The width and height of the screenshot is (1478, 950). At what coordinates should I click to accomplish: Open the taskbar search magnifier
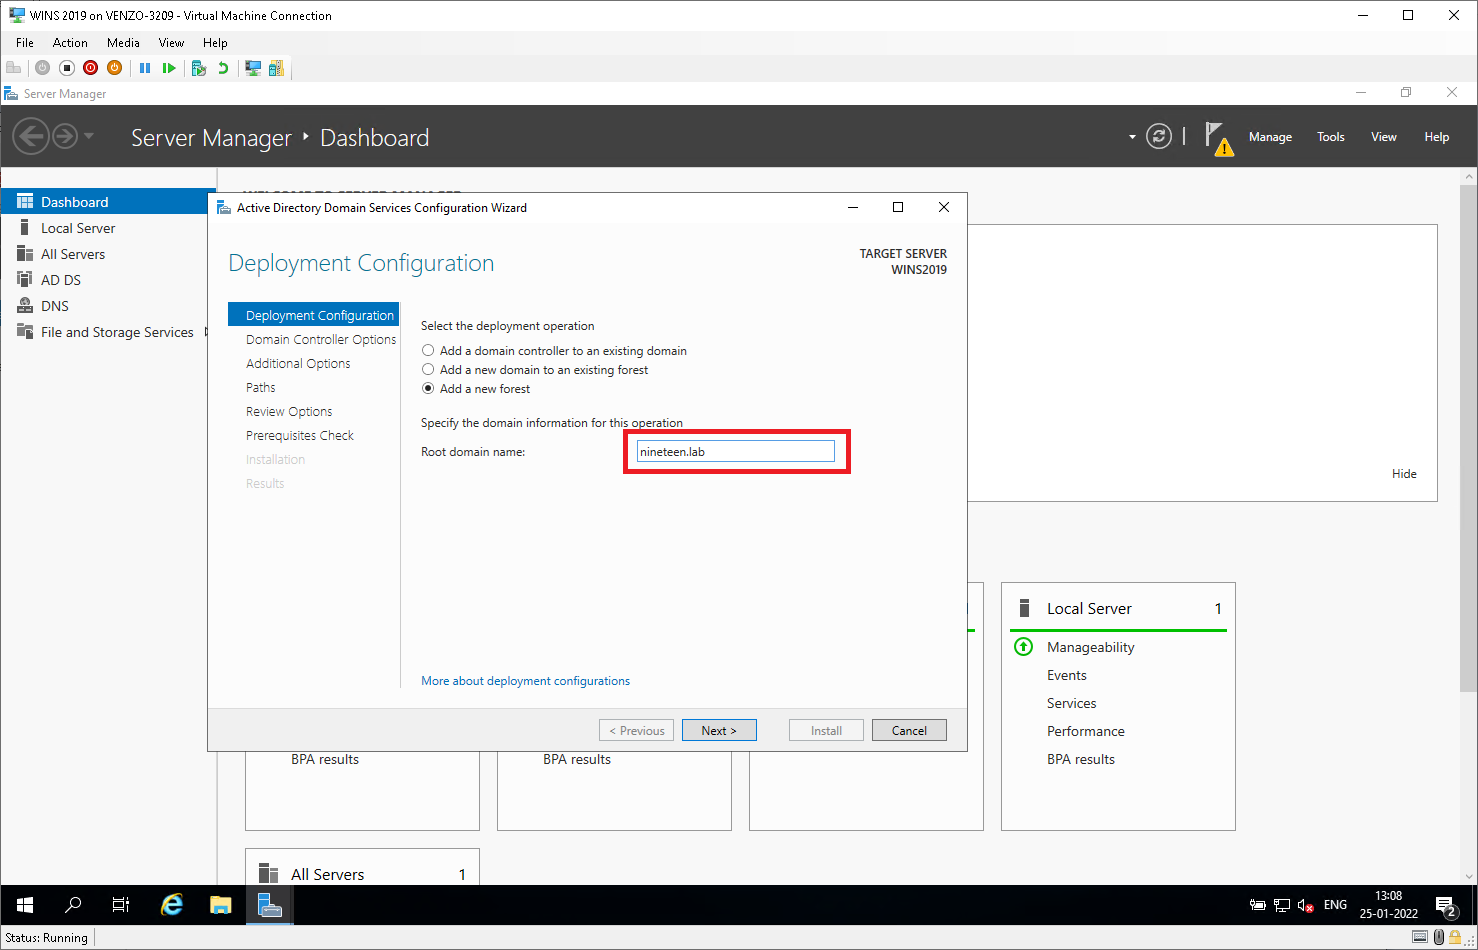[73, 905]
